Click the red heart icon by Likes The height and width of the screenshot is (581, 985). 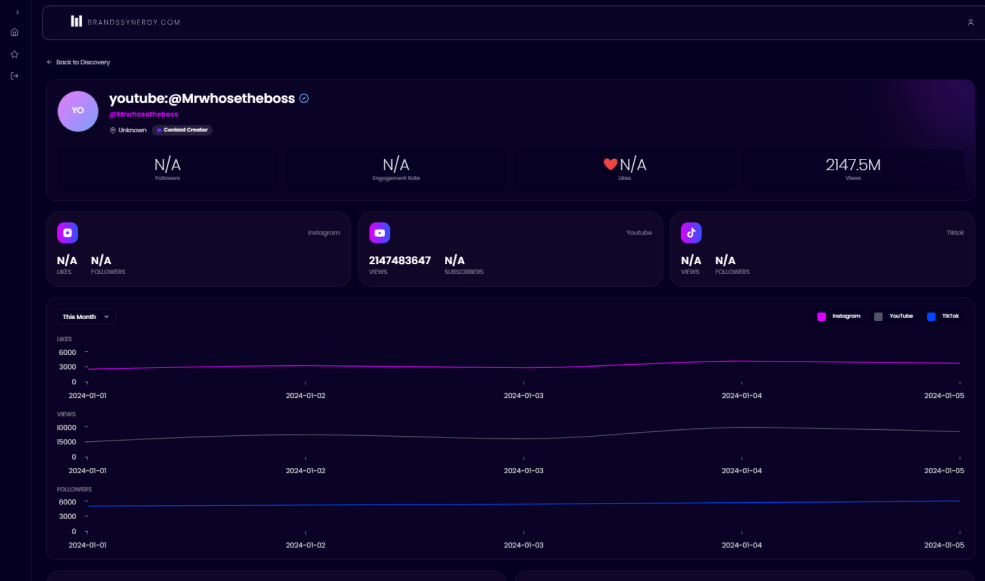[610, 164]
